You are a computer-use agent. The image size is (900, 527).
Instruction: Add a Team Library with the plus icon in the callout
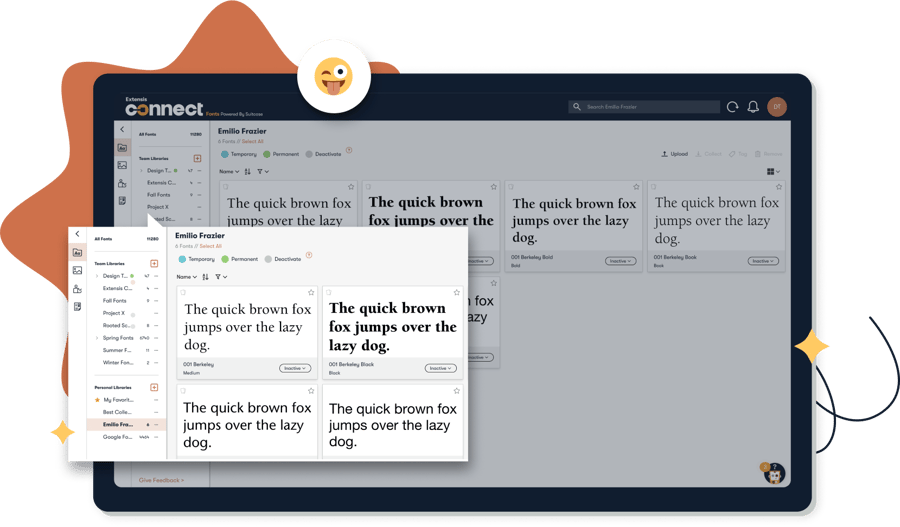tap(154, 264)
